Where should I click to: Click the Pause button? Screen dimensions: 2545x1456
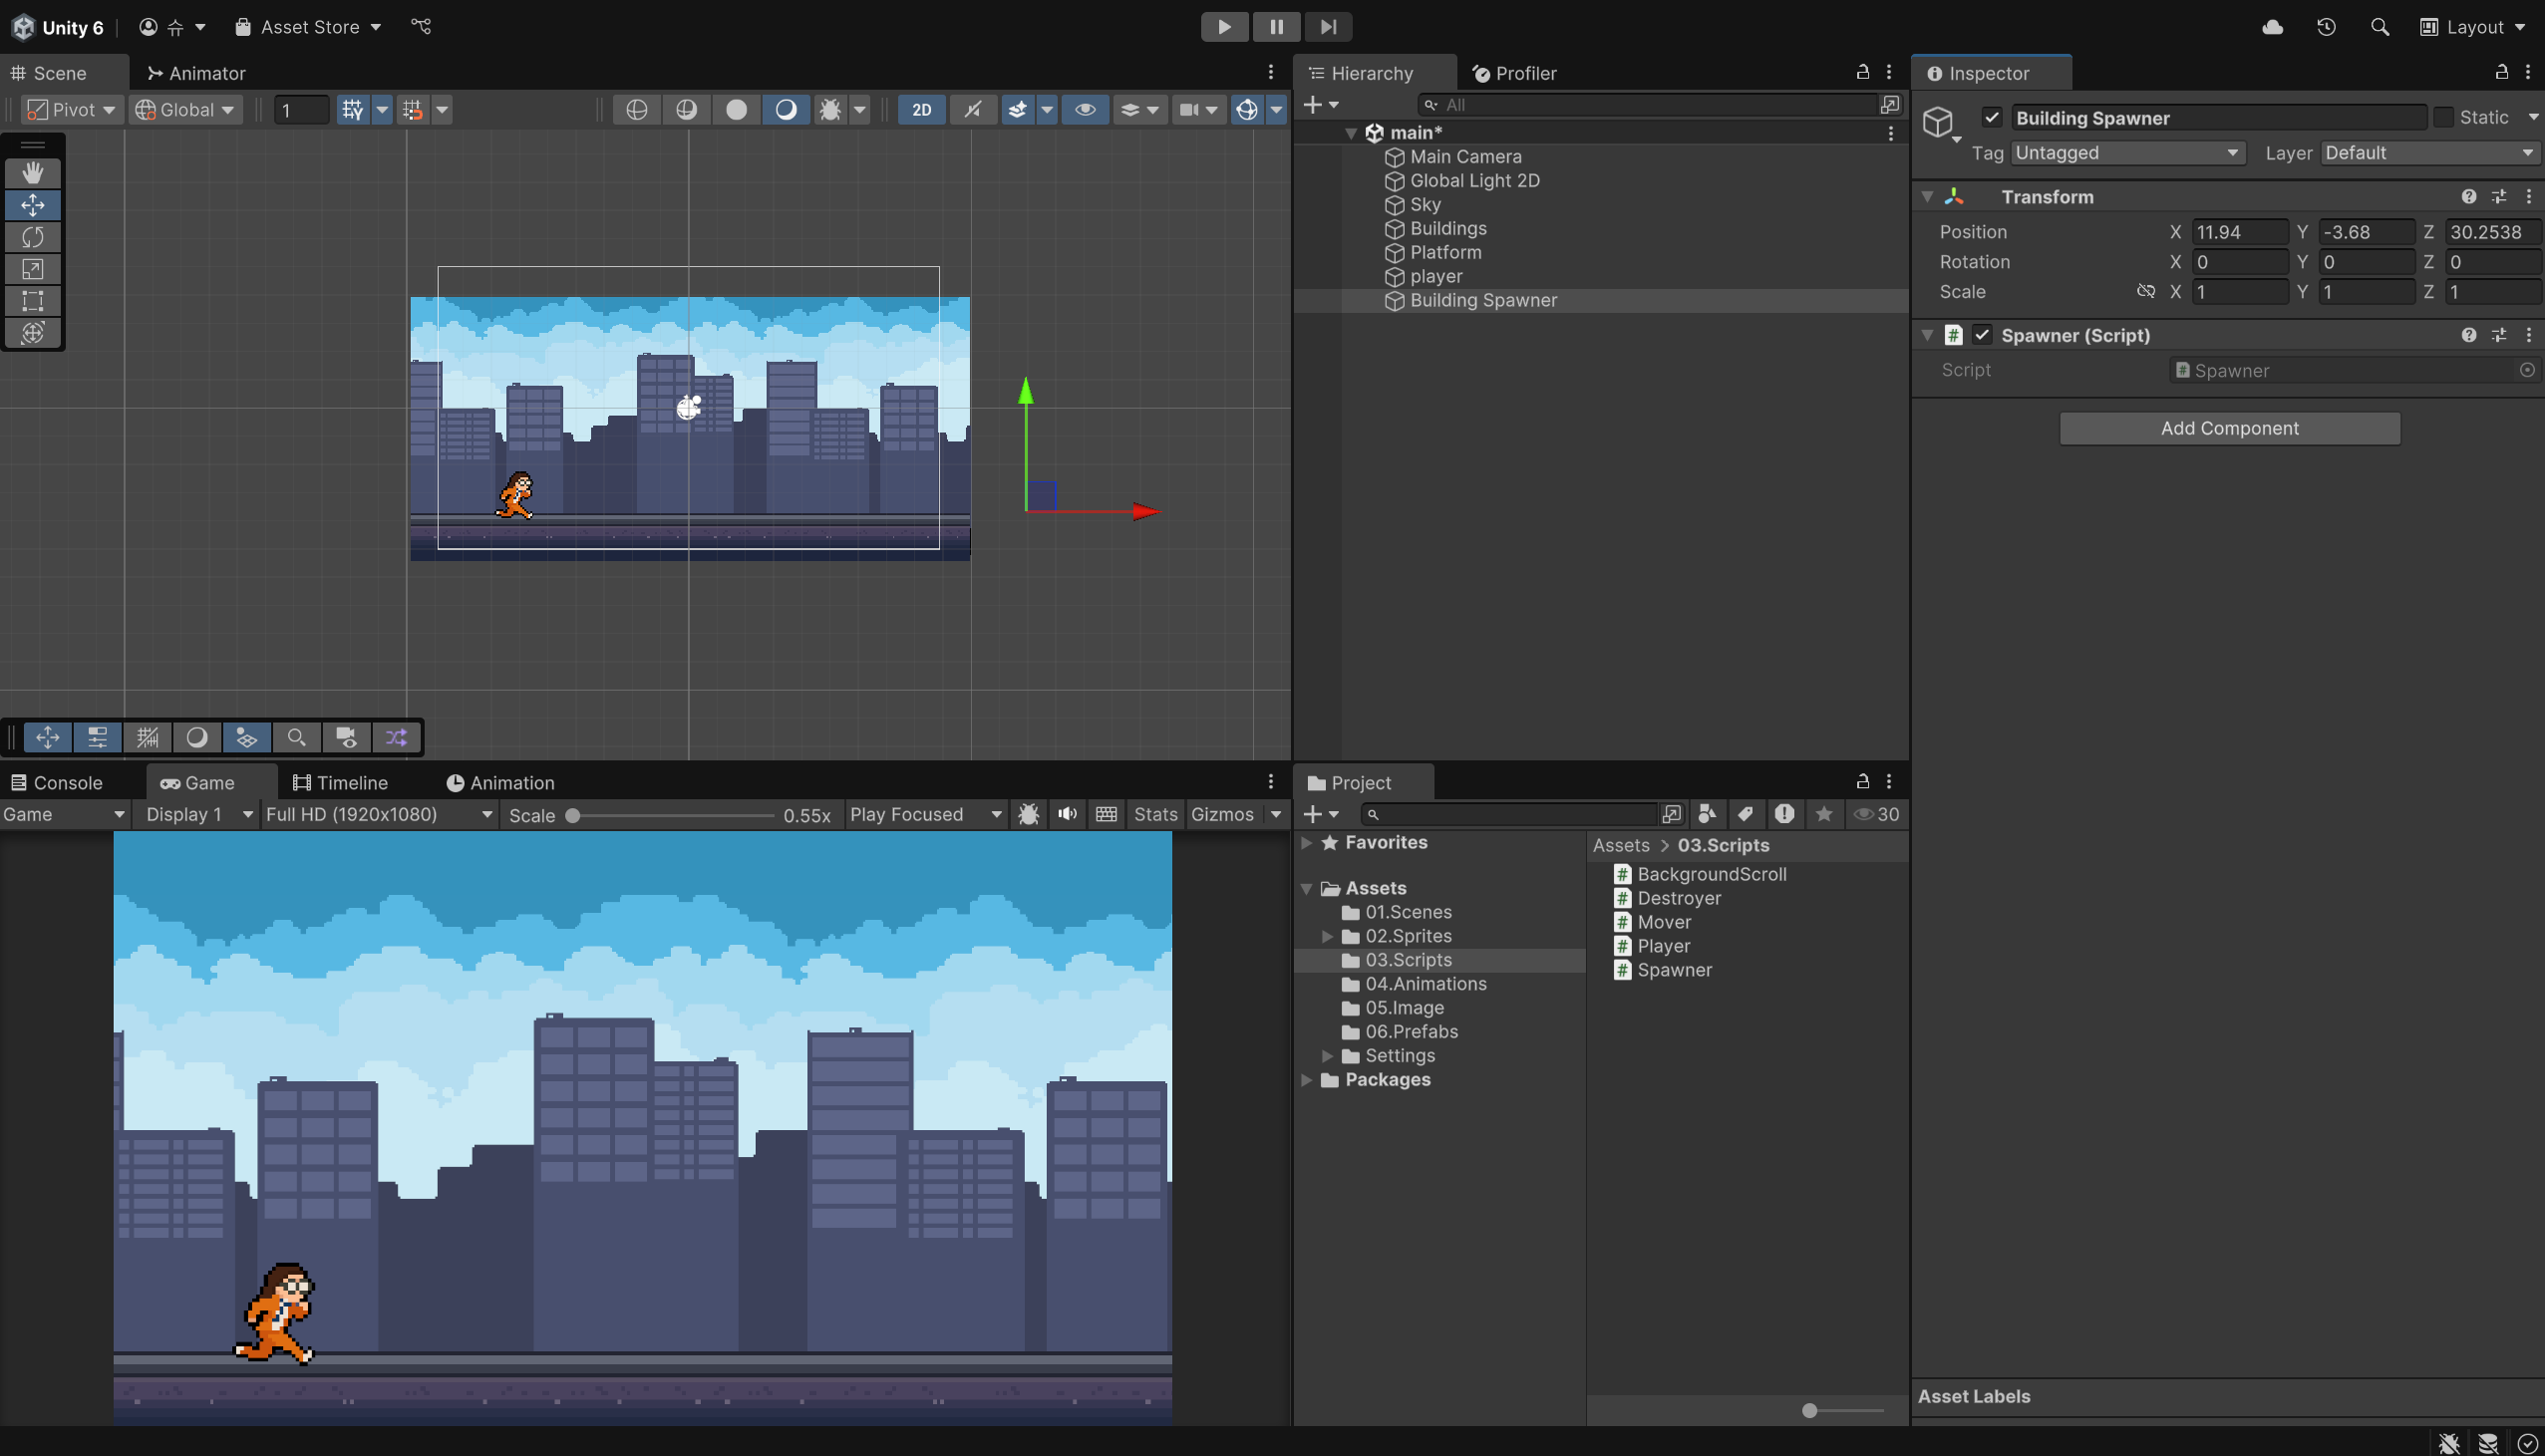pos(1276,27)
